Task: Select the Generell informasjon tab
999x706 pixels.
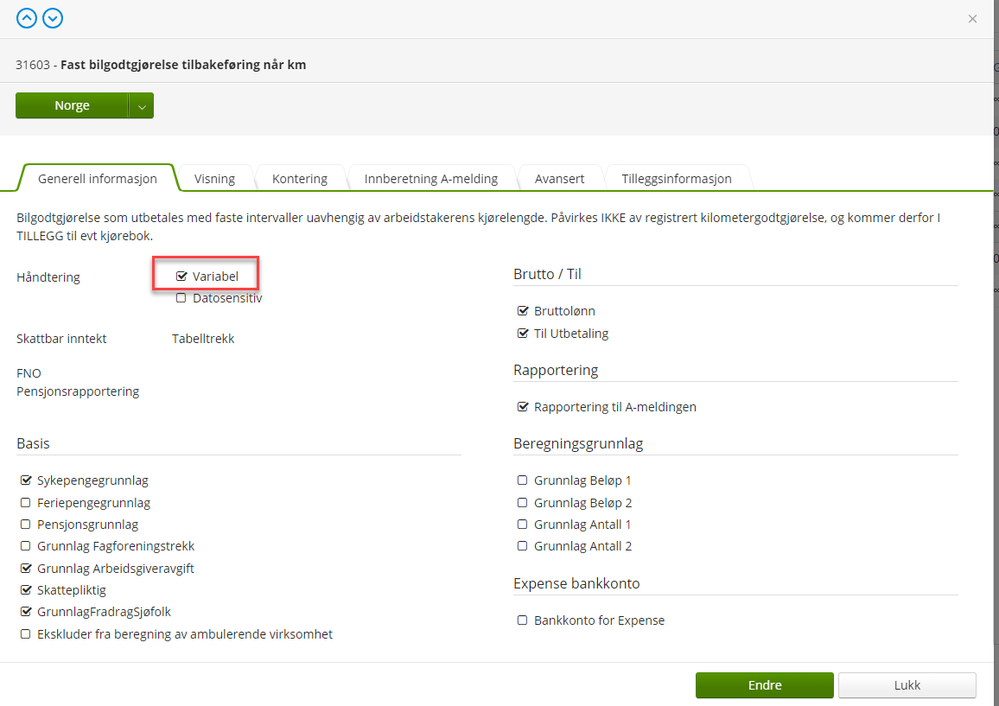Action: pos(97,178)
